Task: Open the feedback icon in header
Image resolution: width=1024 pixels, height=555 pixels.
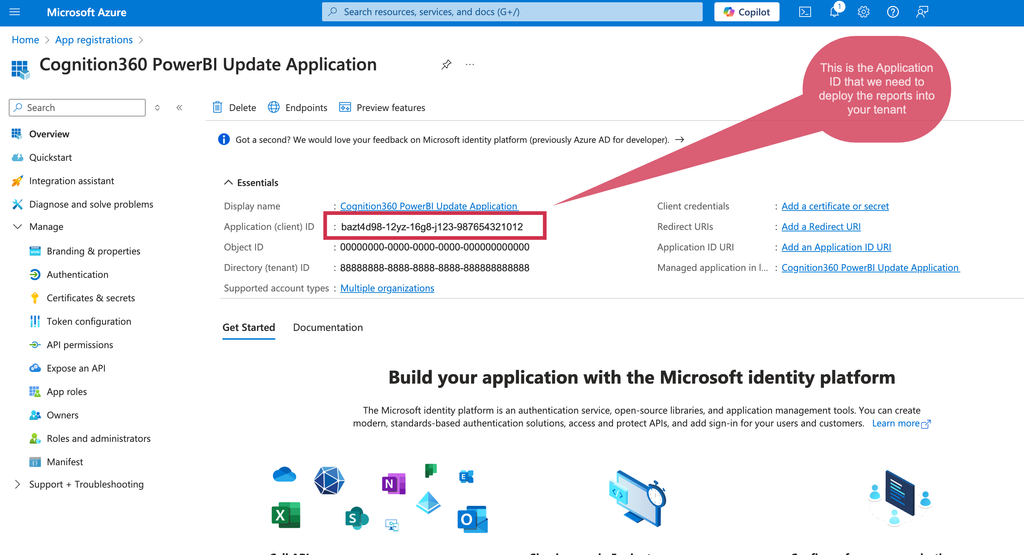Action: [922, 12]
